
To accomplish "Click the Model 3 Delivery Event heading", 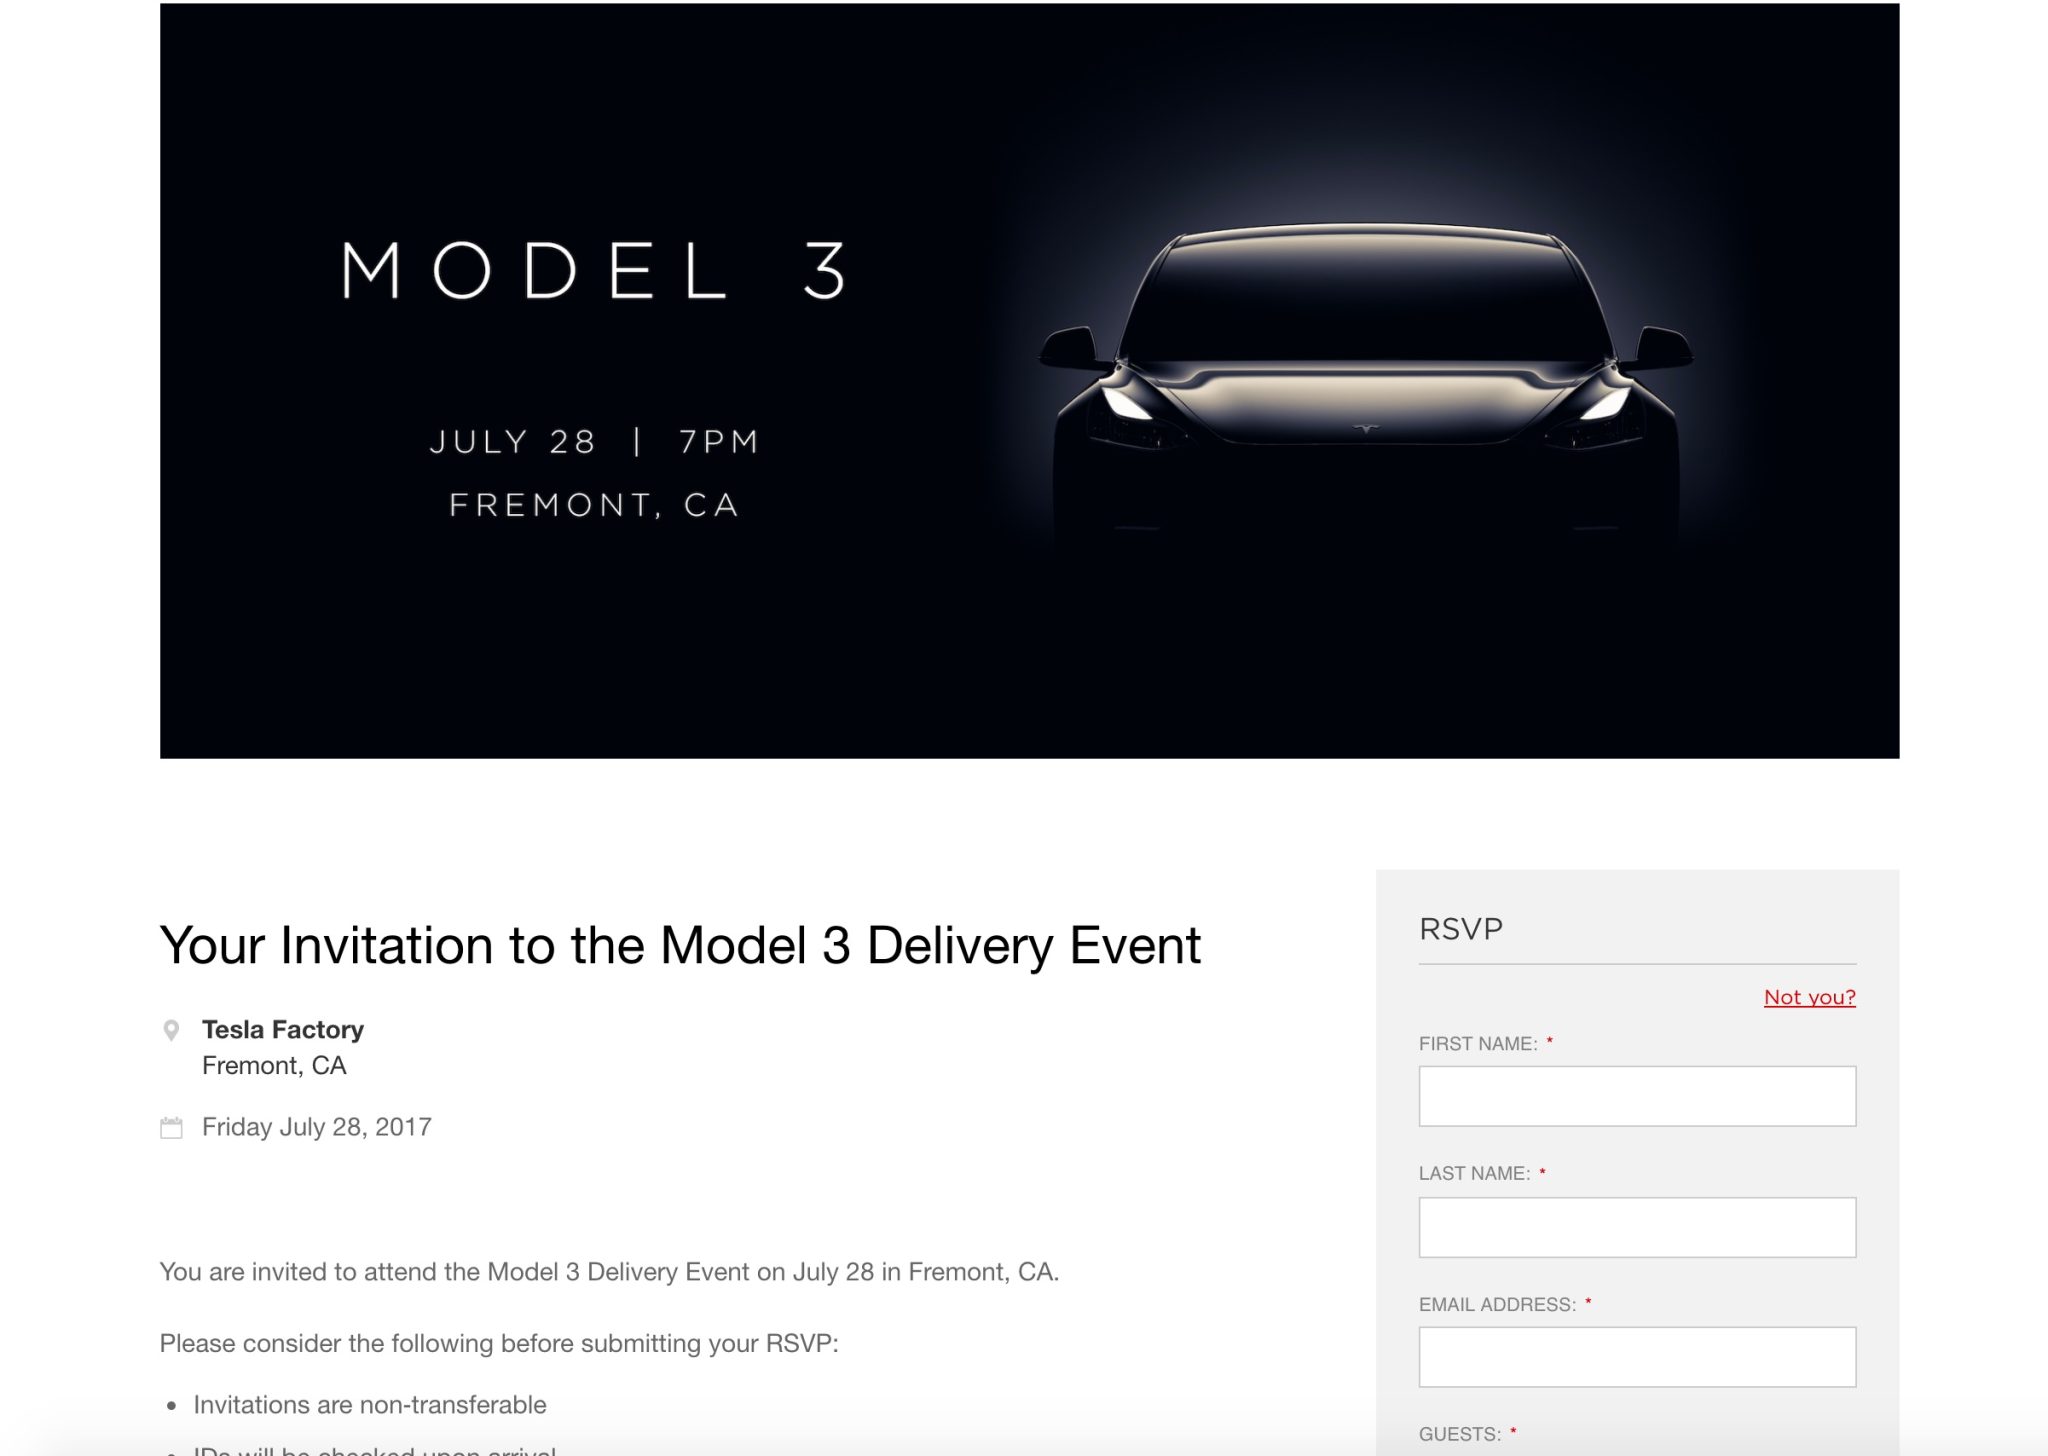I will [x=680, y=946].
